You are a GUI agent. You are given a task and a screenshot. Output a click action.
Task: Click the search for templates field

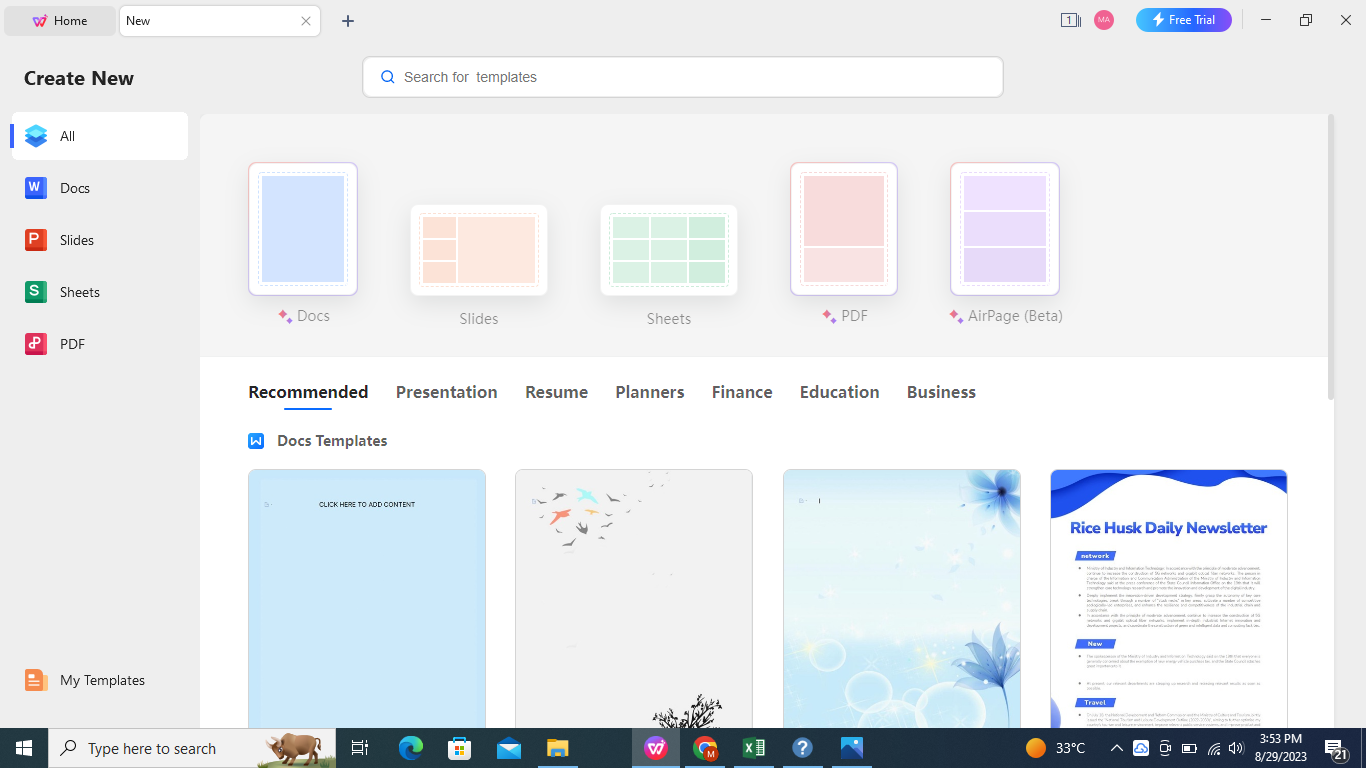click(683, 77)
